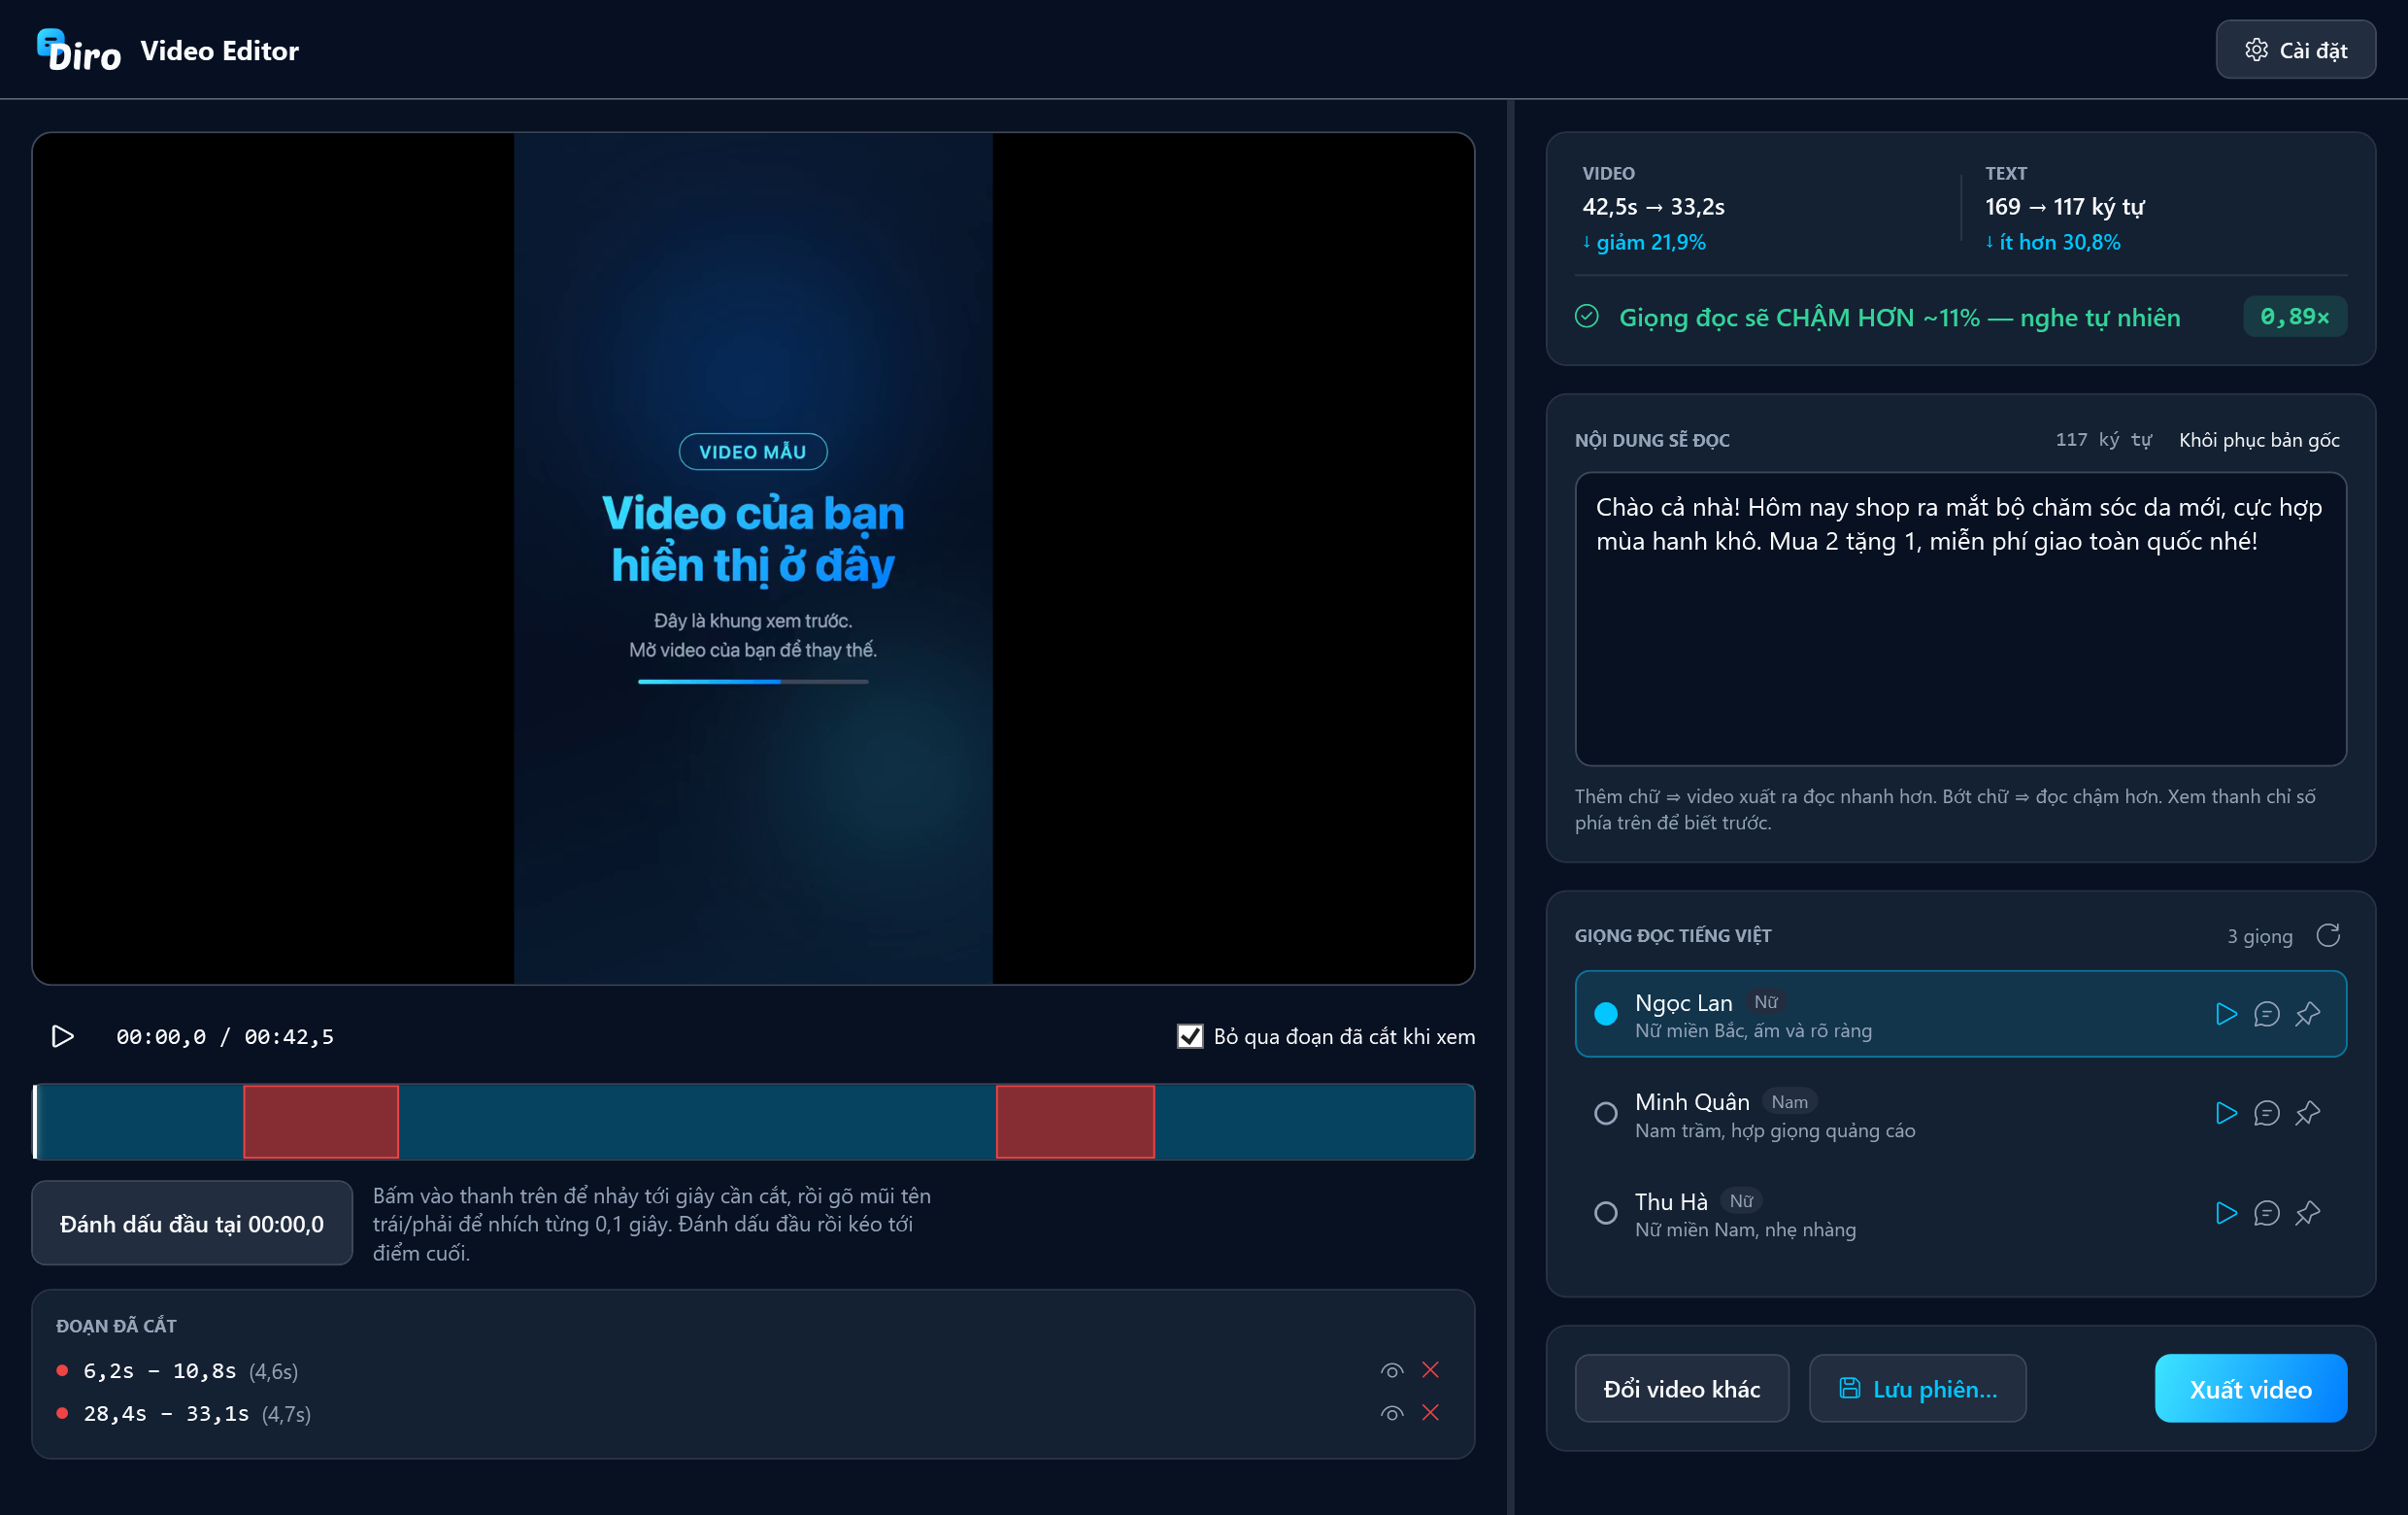Click the '3 giọng' count label
The image size is (2408, 1515).
coord(2259,936)
